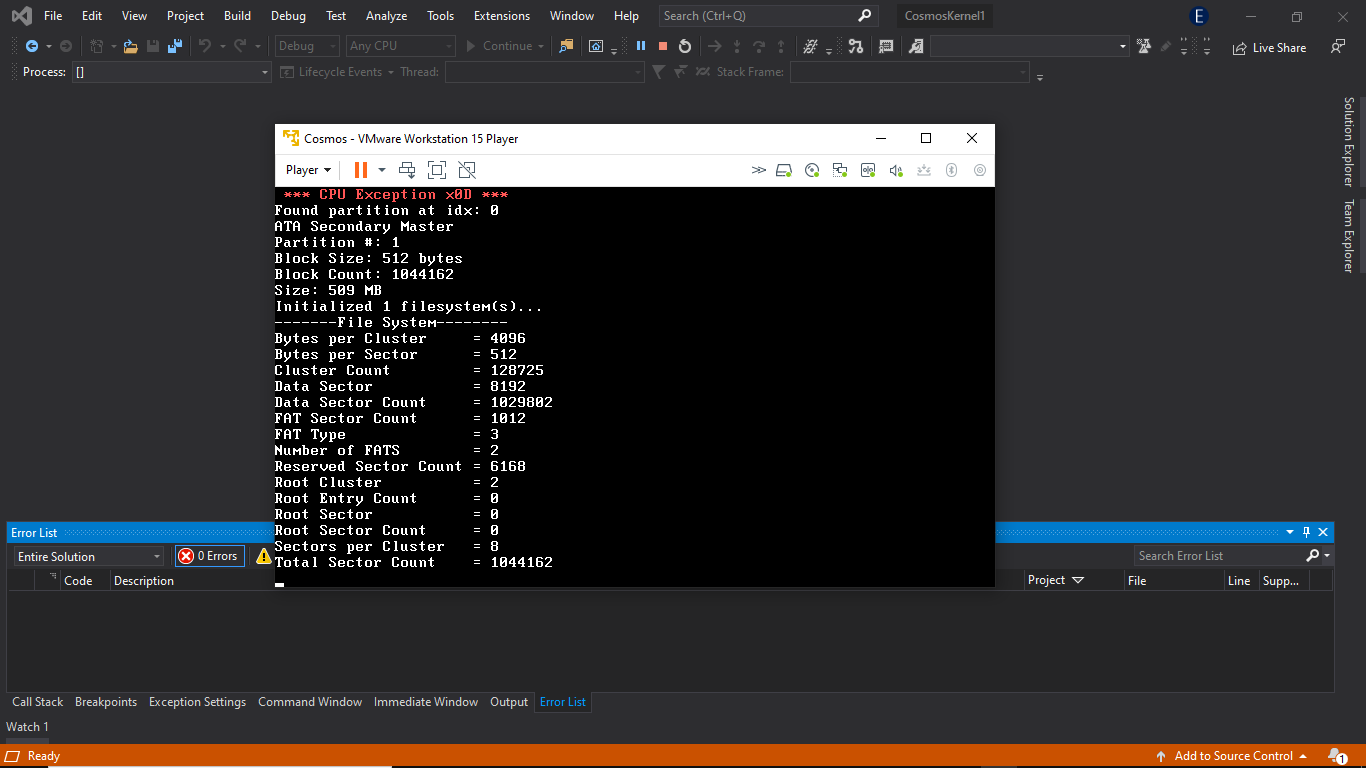Click VMware serial port device icon

(868, 170)
